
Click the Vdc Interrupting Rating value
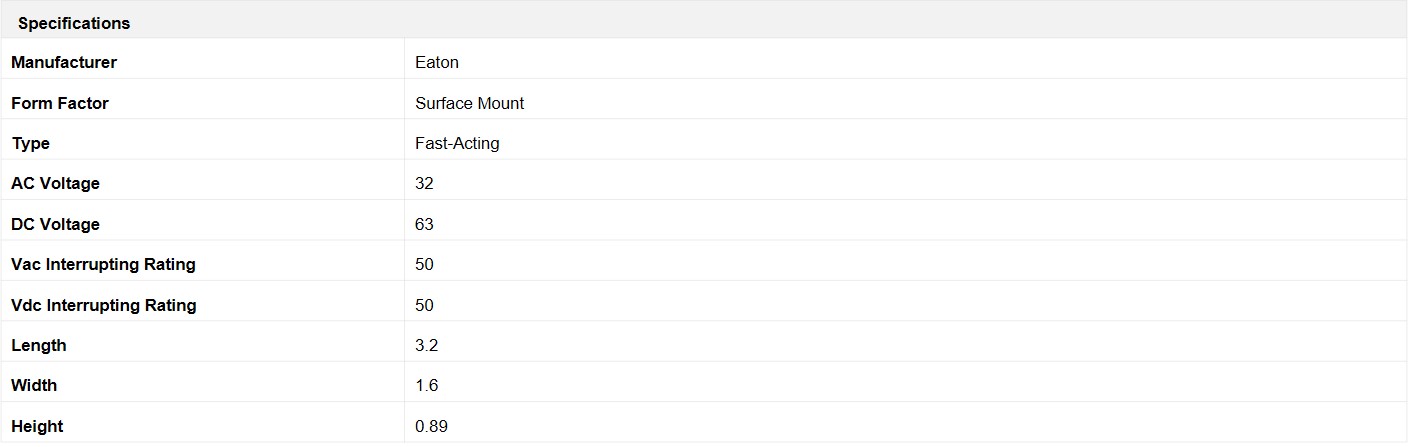pos(425,305)
